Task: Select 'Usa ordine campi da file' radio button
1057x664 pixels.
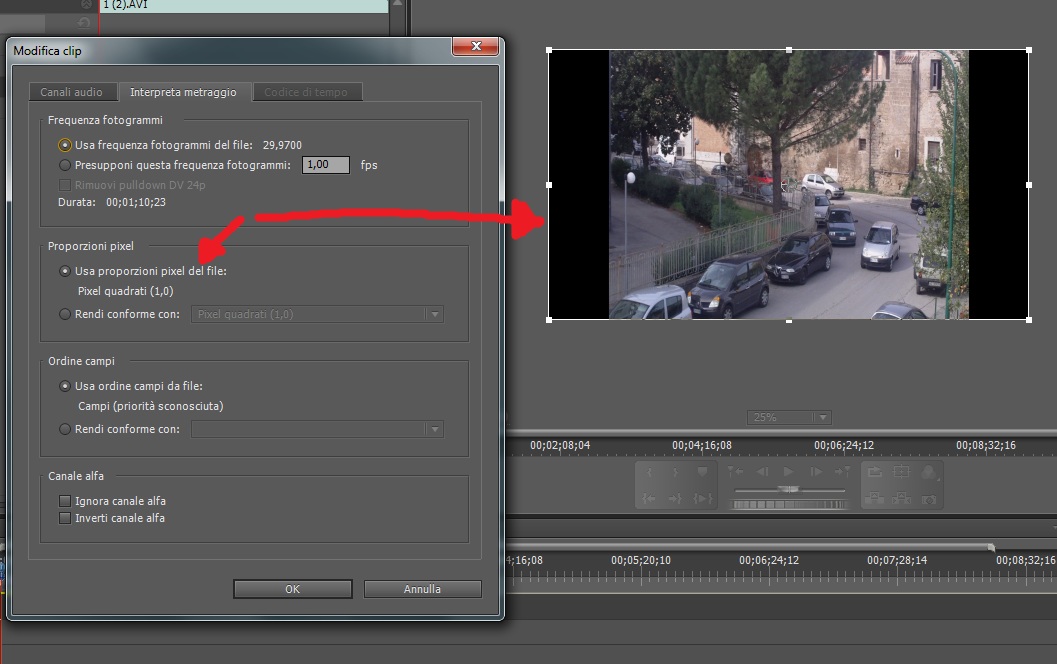Action: pyautogui.click(x=65, y=386)
